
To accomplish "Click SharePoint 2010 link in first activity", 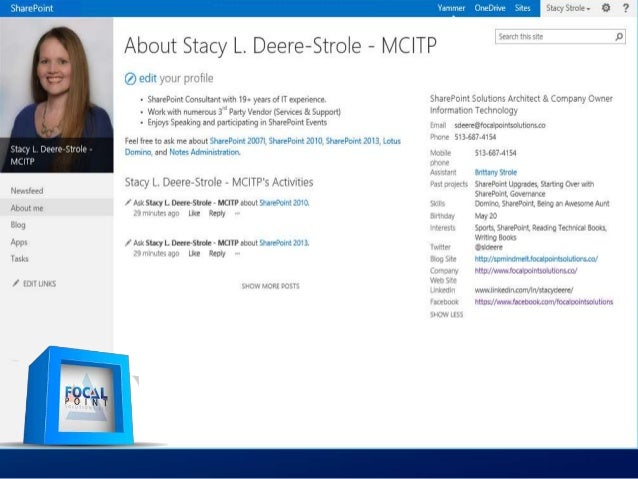I will point(284,203).
